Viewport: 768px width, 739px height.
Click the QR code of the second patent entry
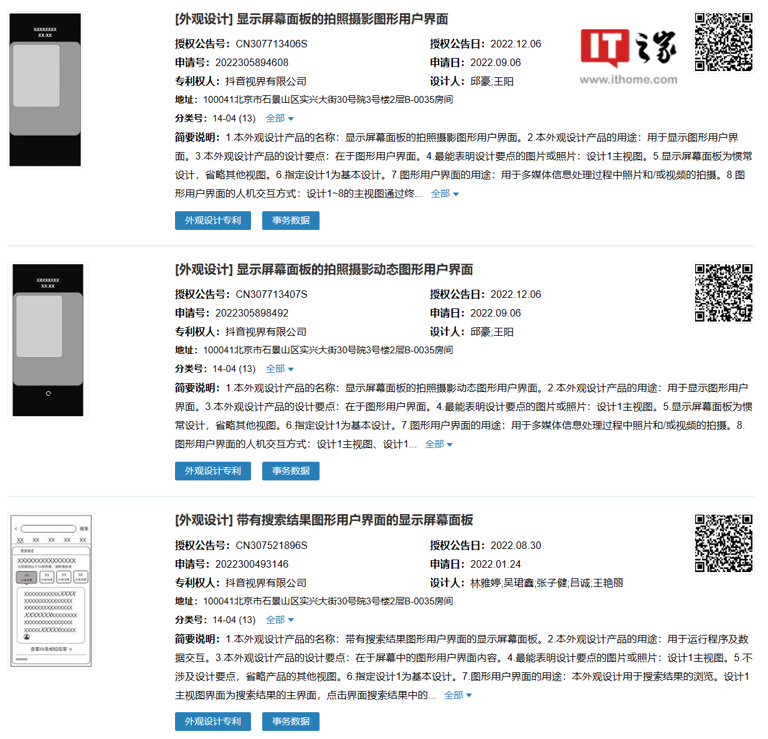point(724,292)
